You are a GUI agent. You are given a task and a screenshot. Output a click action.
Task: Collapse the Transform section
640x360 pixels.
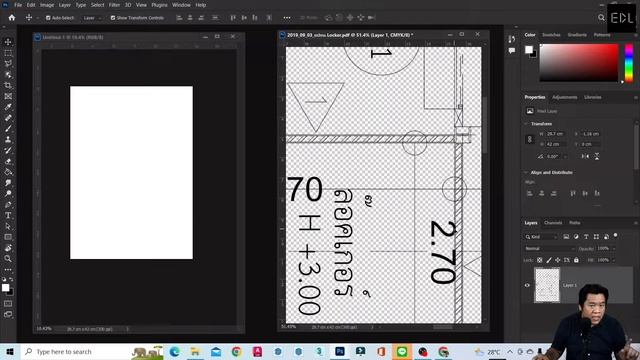526,124
